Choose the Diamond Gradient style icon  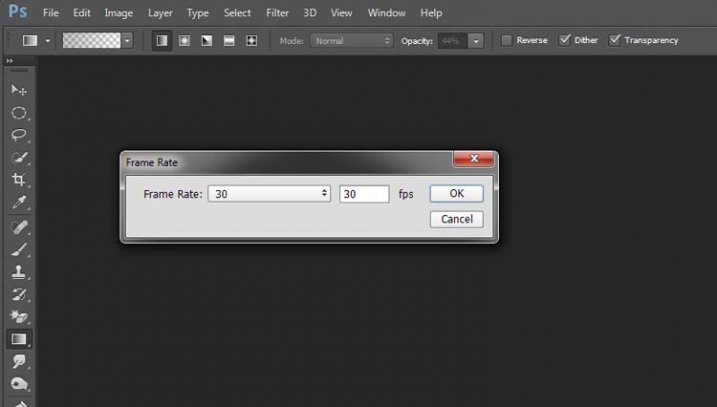(251, 41)
